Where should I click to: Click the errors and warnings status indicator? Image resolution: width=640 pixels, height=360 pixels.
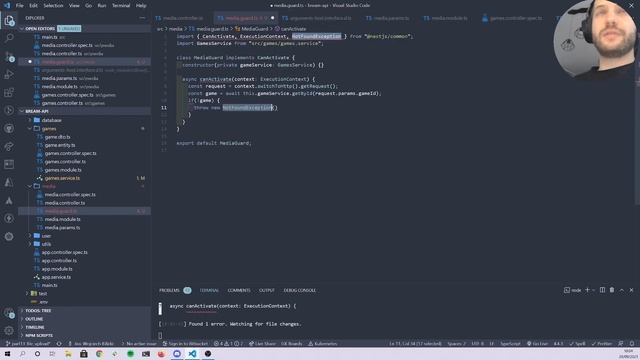(x=228, y=344)
